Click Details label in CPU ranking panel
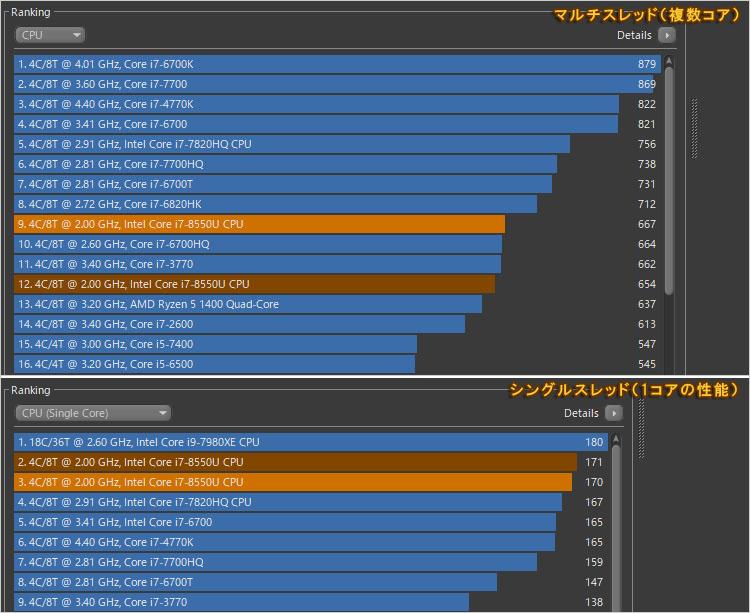Screen dimensions: 750x613 pyautogui.click(x=634, y=35)
